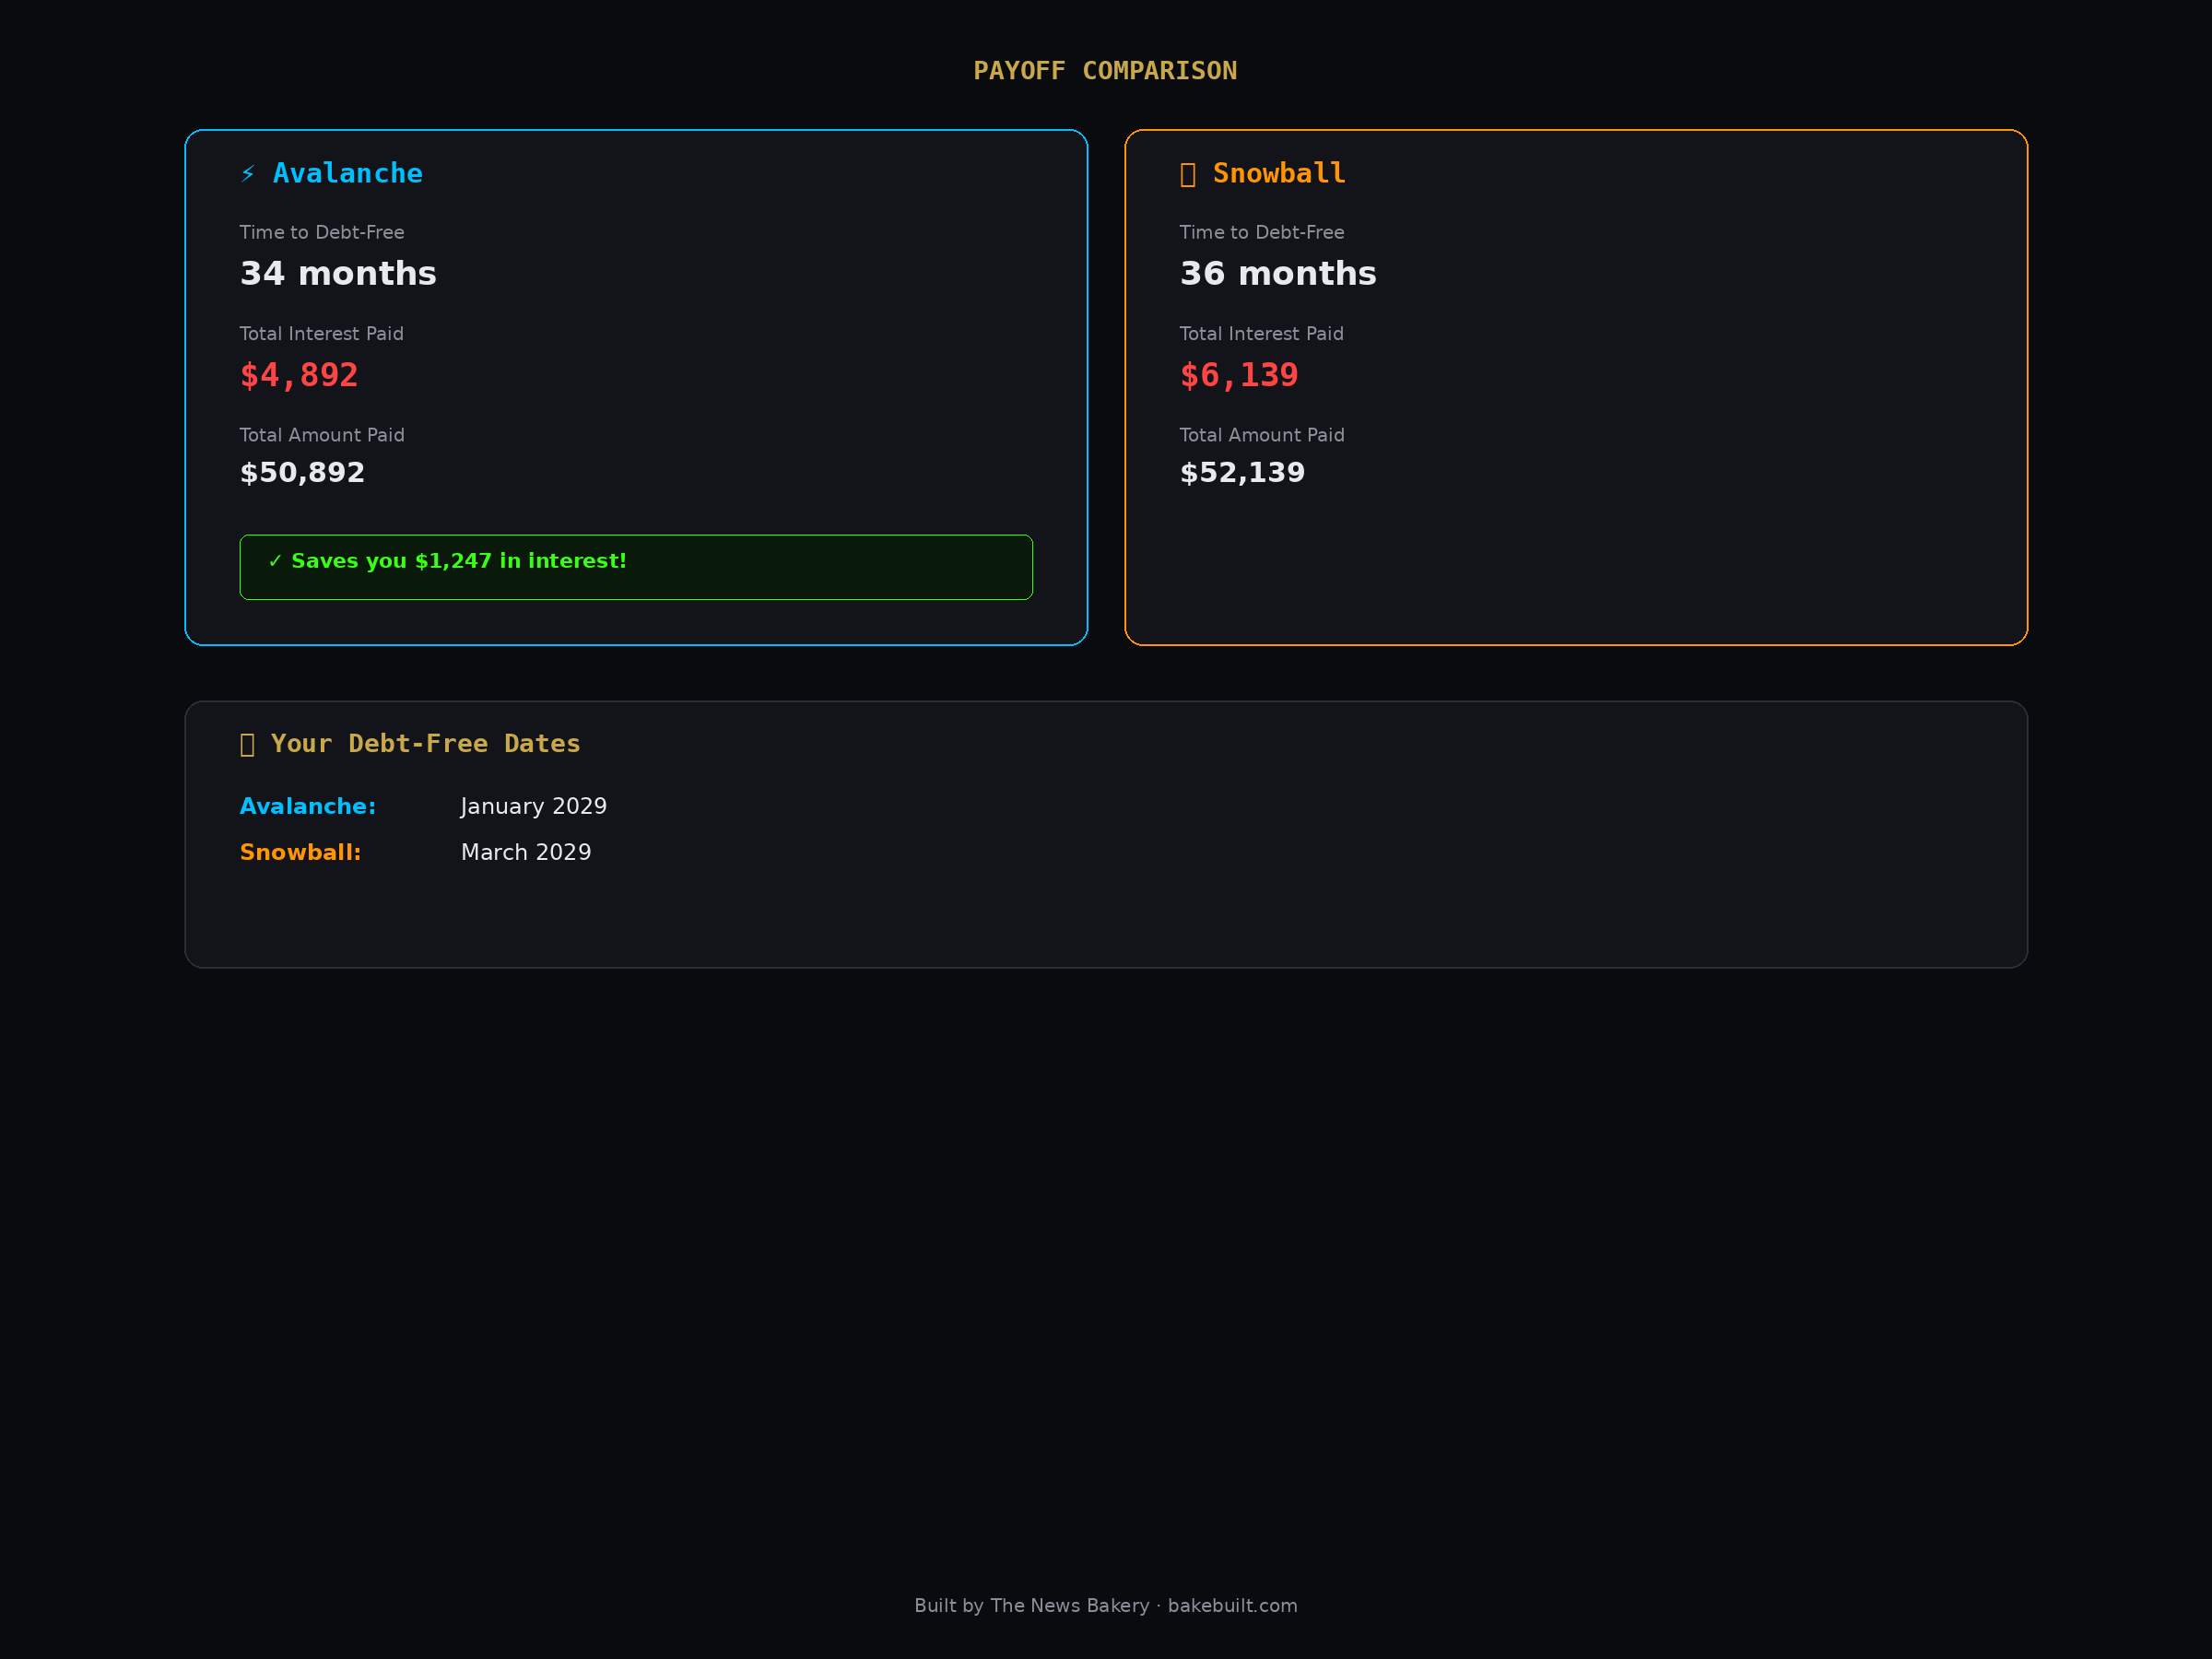Click the Snowball card icon
Image resolution: width=2212 pixels, height=1659 pixels.
[1187, 174]
